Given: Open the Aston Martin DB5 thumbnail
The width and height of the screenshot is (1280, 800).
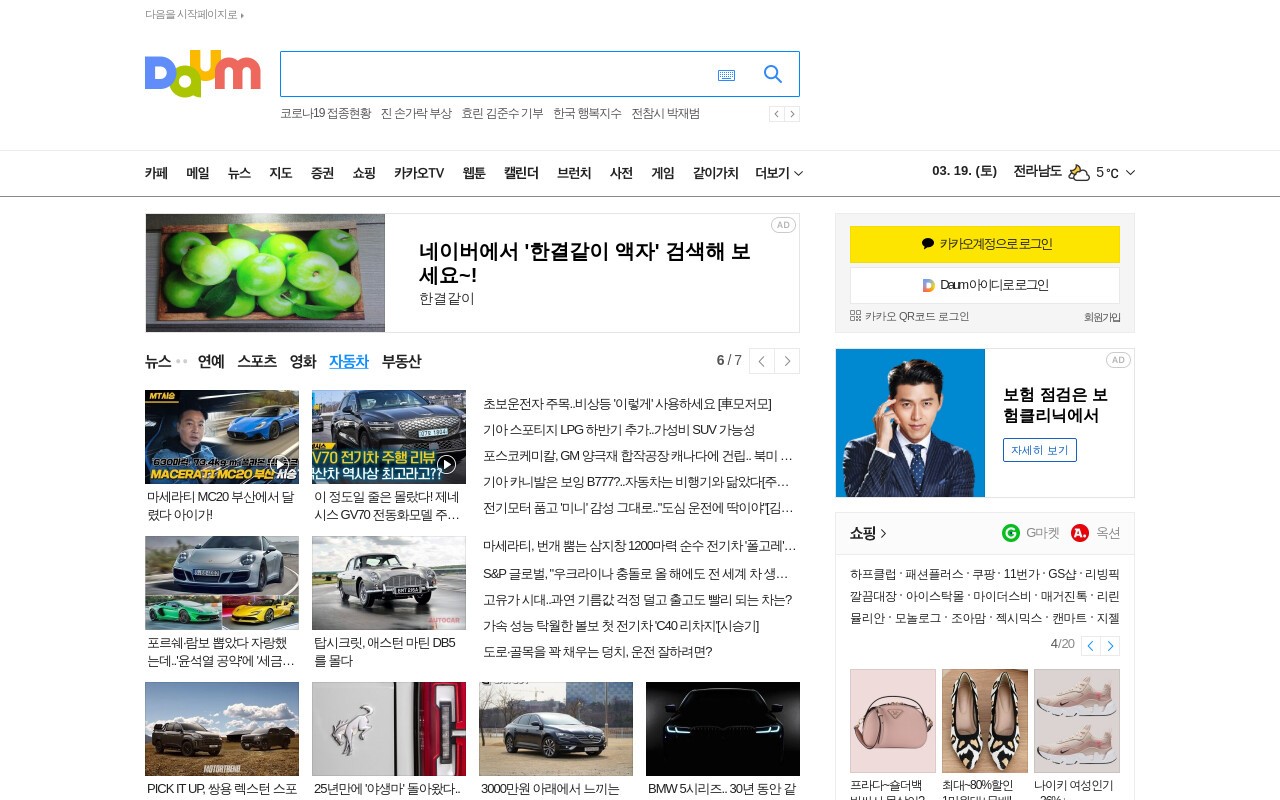Looking at the screenshot, I should (x=389, y=583).
